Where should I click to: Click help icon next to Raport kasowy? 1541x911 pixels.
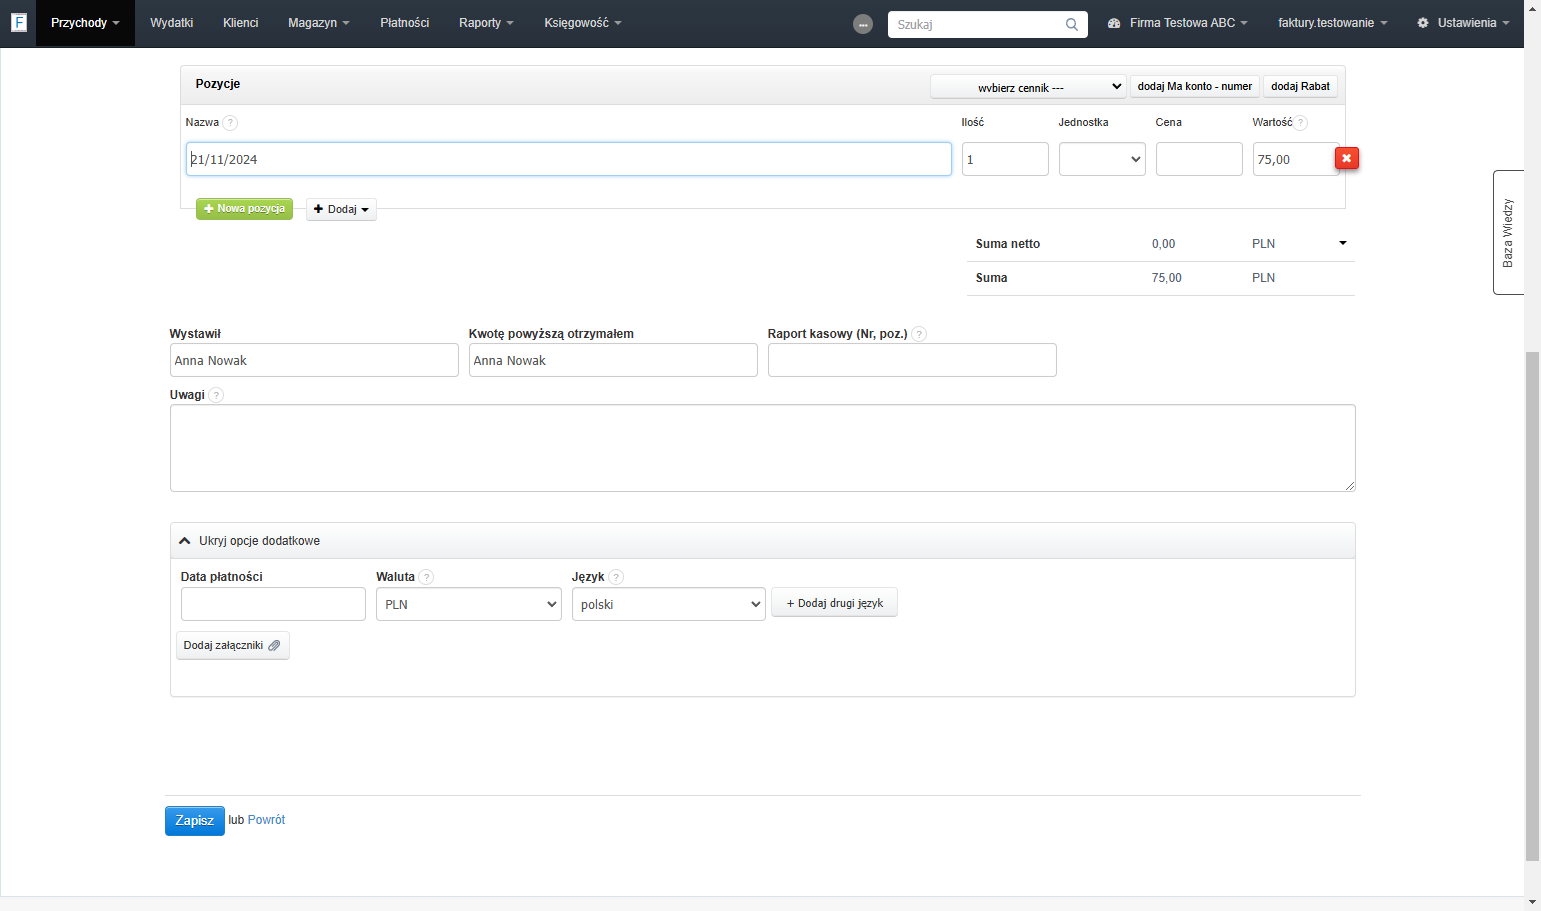point(919,334)
